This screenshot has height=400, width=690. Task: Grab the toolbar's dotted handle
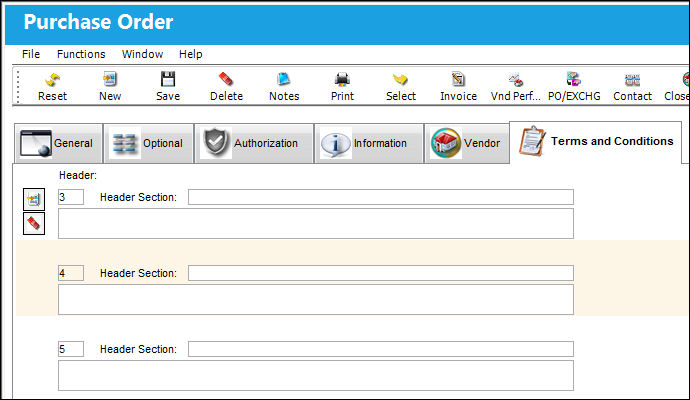(x=18, y=87)
